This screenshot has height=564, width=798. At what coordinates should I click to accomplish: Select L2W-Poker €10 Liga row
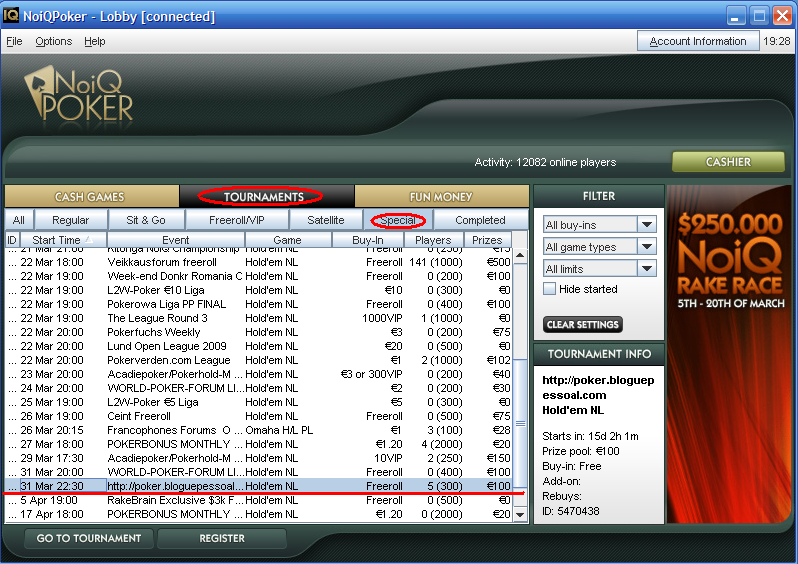pyautogui.click(x=258, y=290)
